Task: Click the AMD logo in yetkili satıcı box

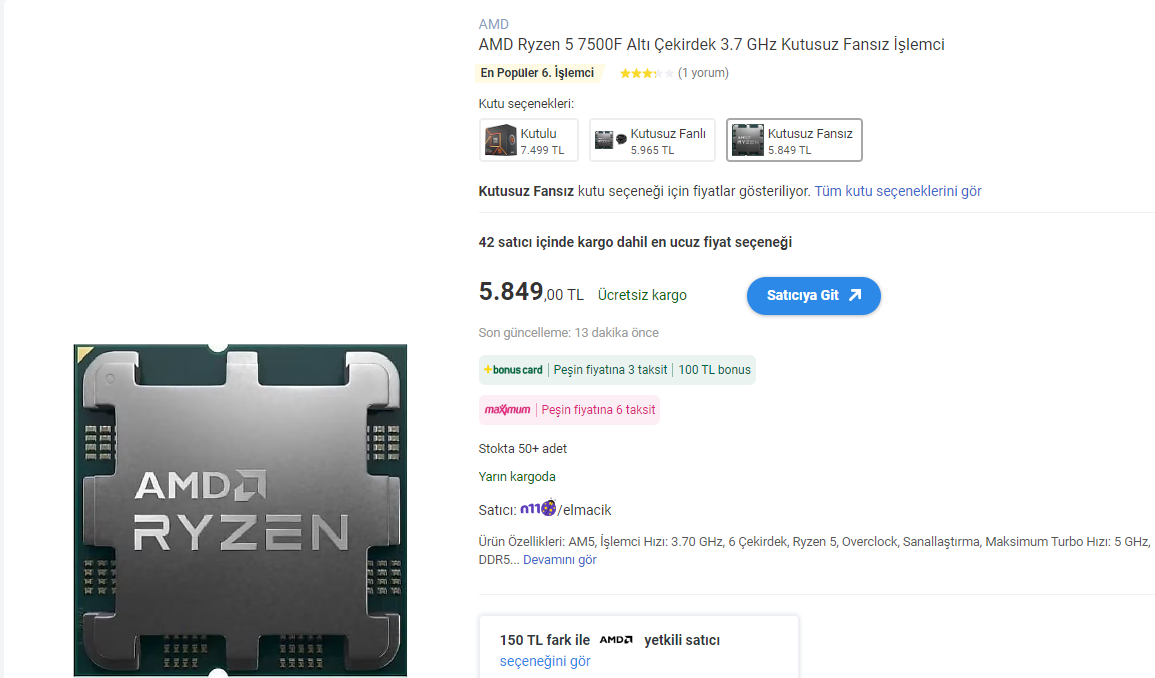Action: pos(616,640)
